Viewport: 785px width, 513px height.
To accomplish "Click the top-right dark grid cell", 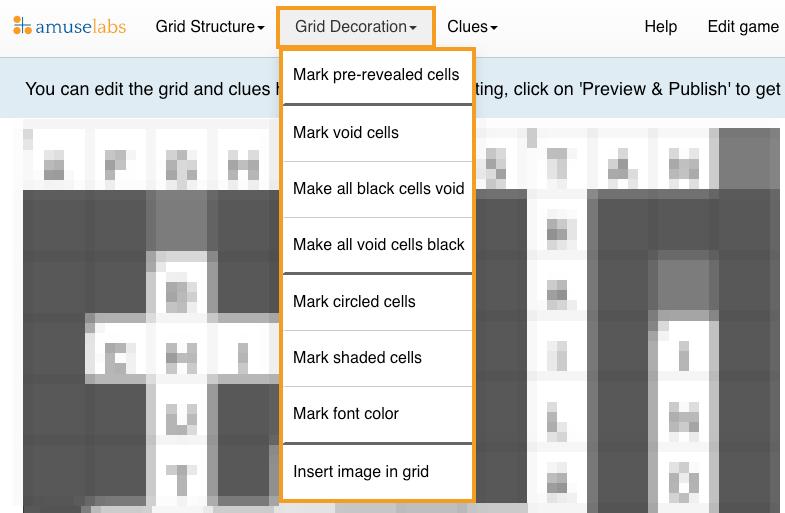I will 749,159.
